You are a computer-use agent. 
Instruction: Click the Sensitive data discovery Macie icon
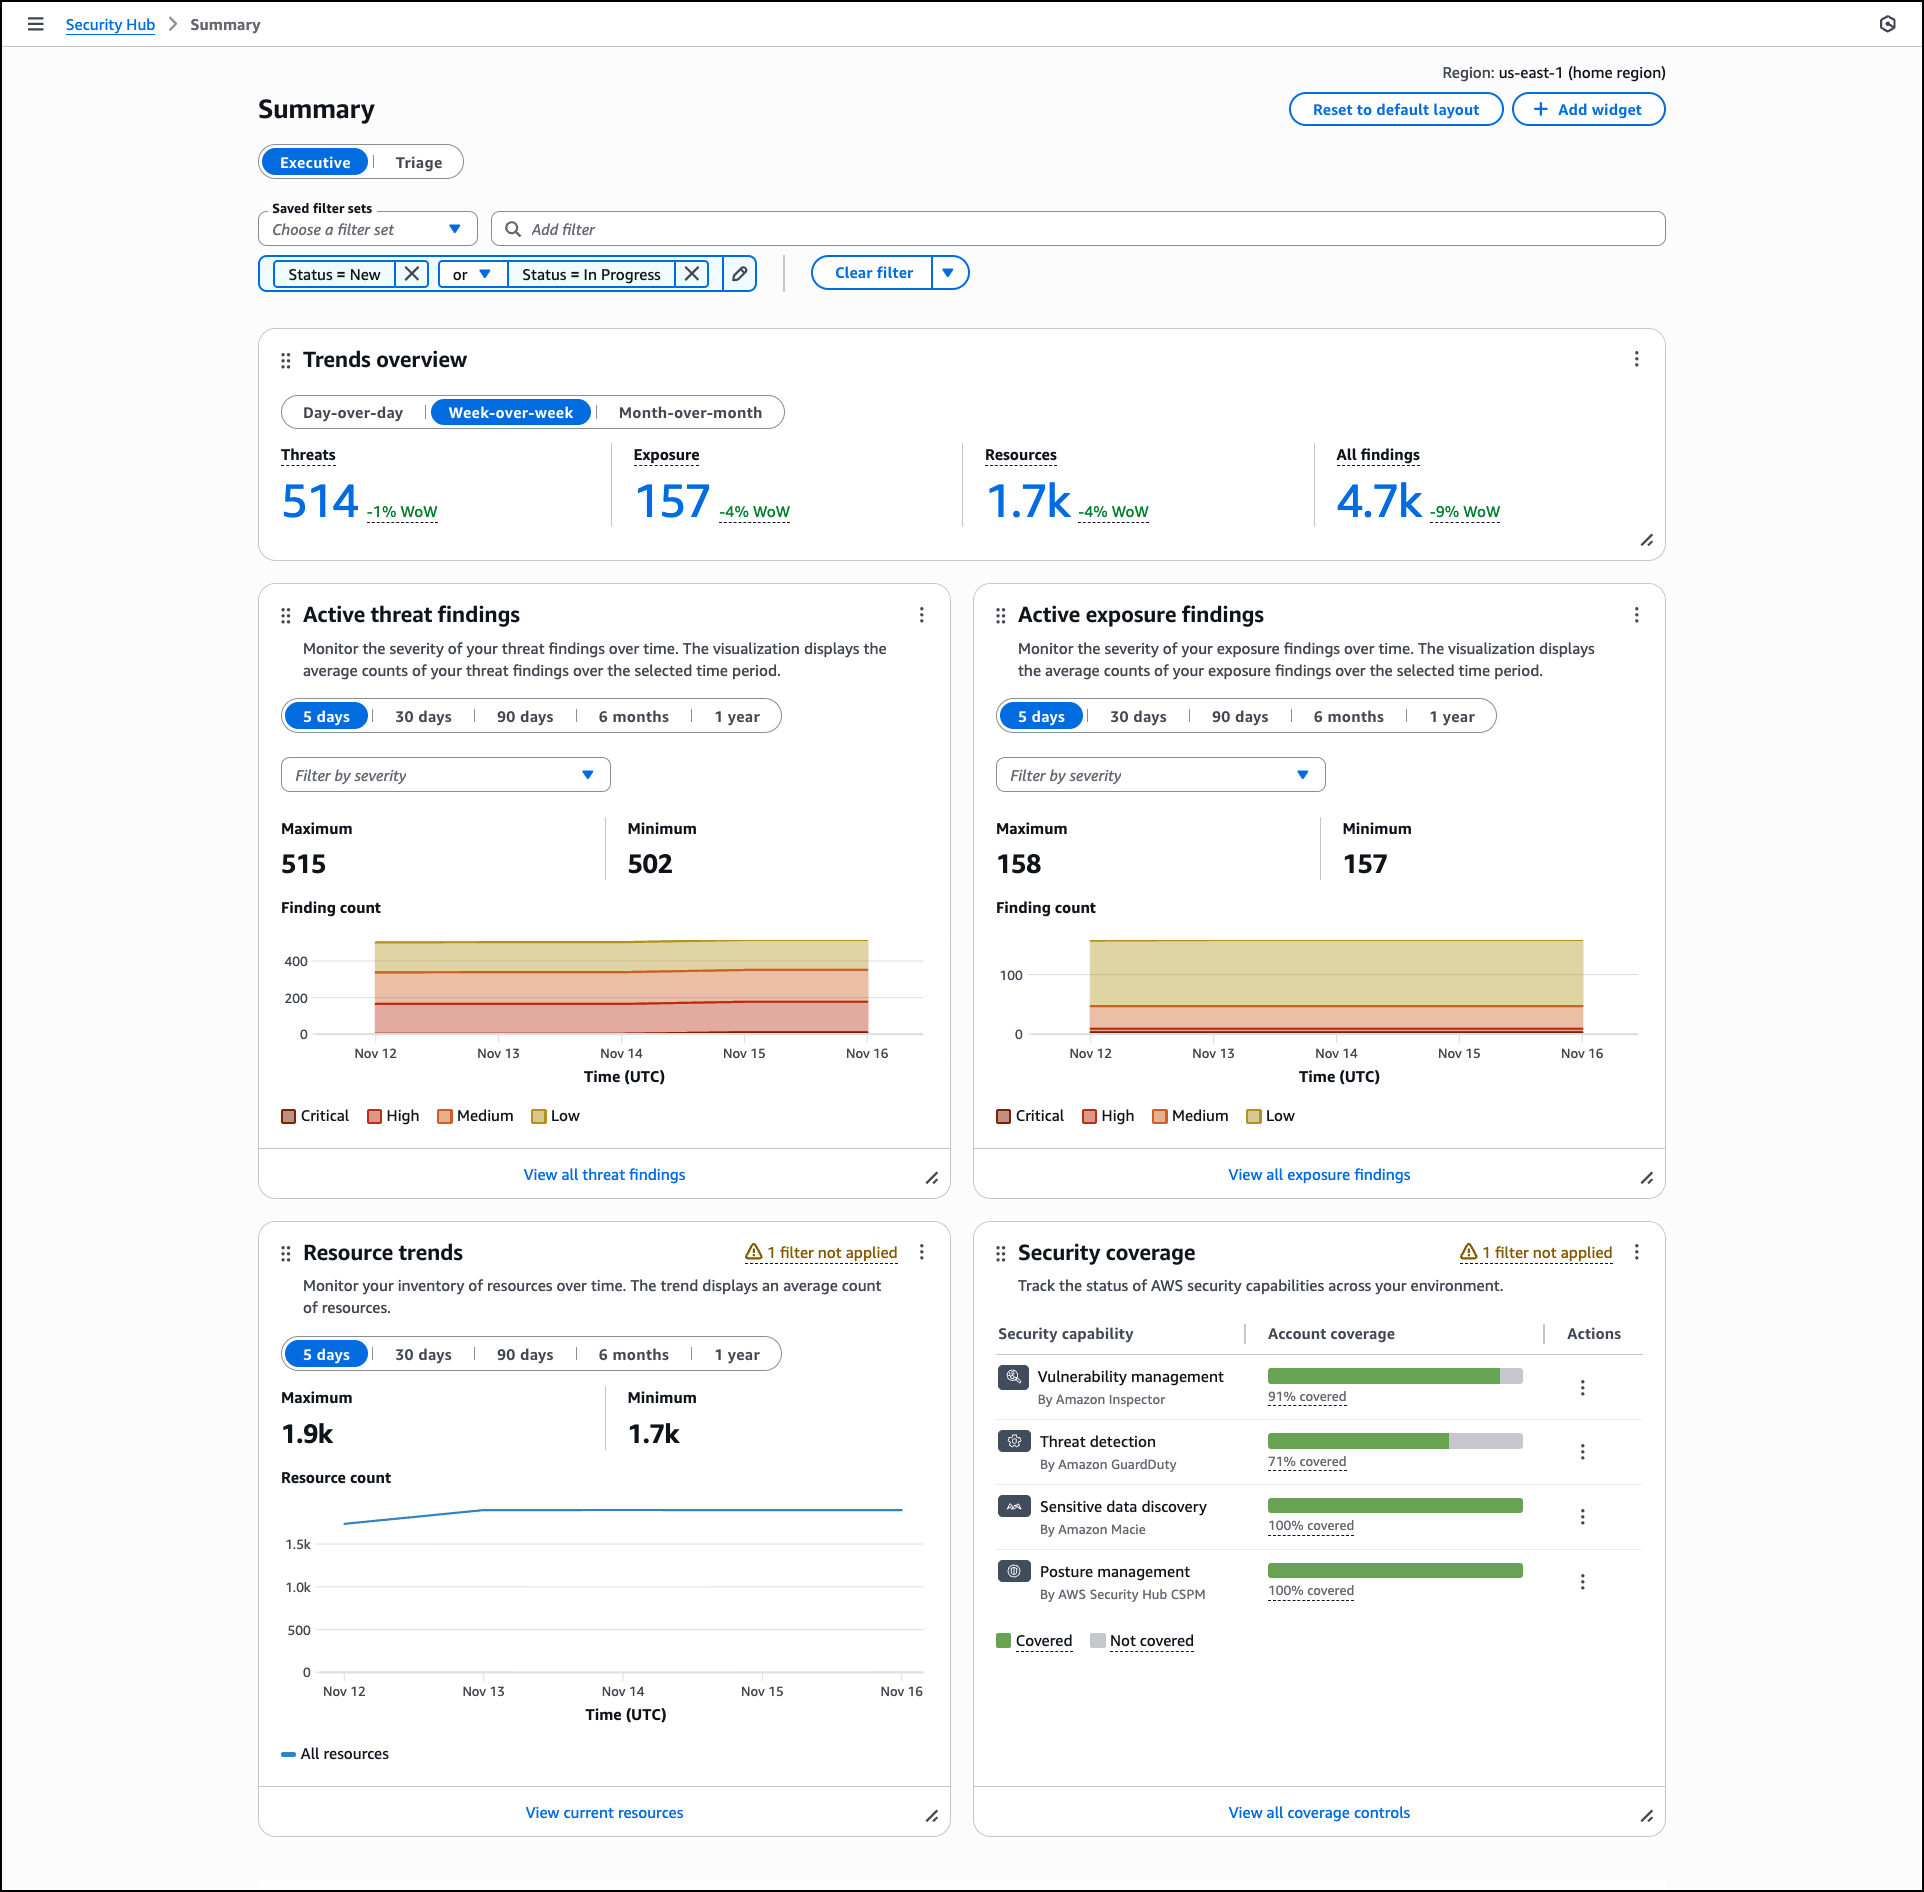(1013, 1506)
